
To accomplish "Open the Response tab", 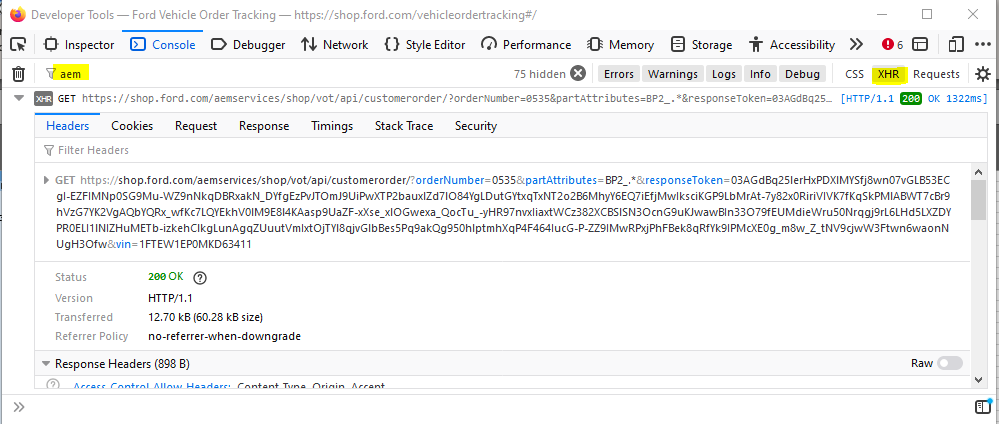I will tap(264, 126).
